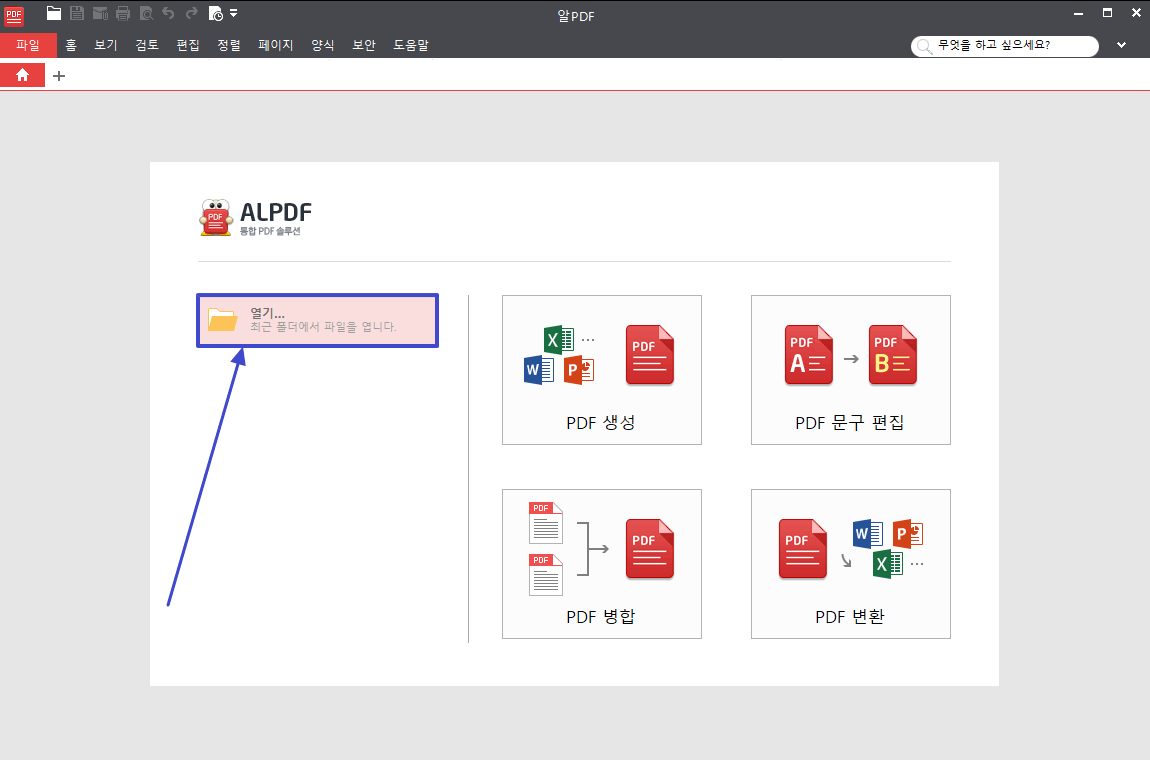Open the 도움말 menu

(x=411, y=45)
